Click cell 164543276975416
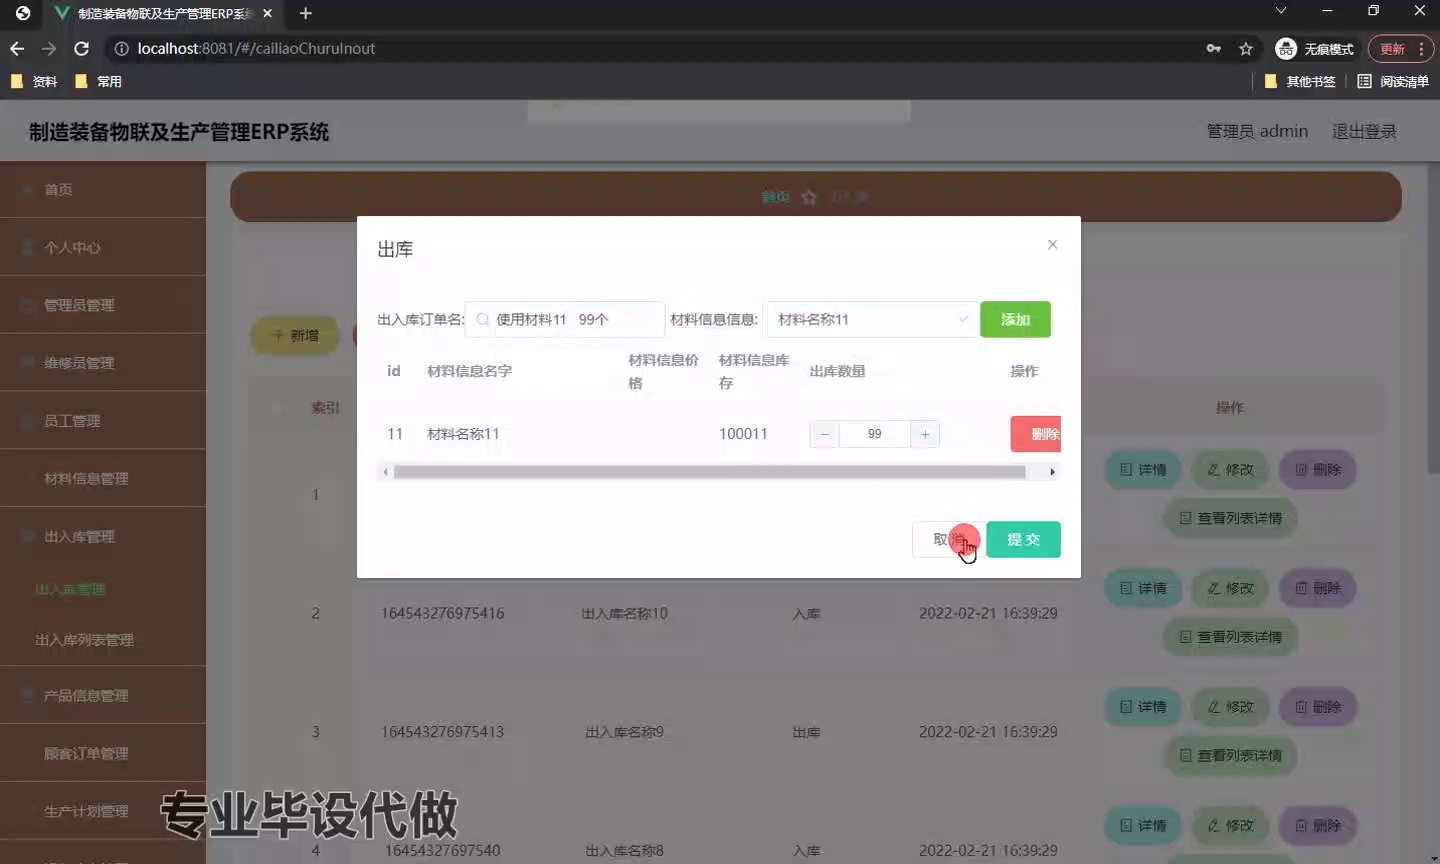 point(442,613)
